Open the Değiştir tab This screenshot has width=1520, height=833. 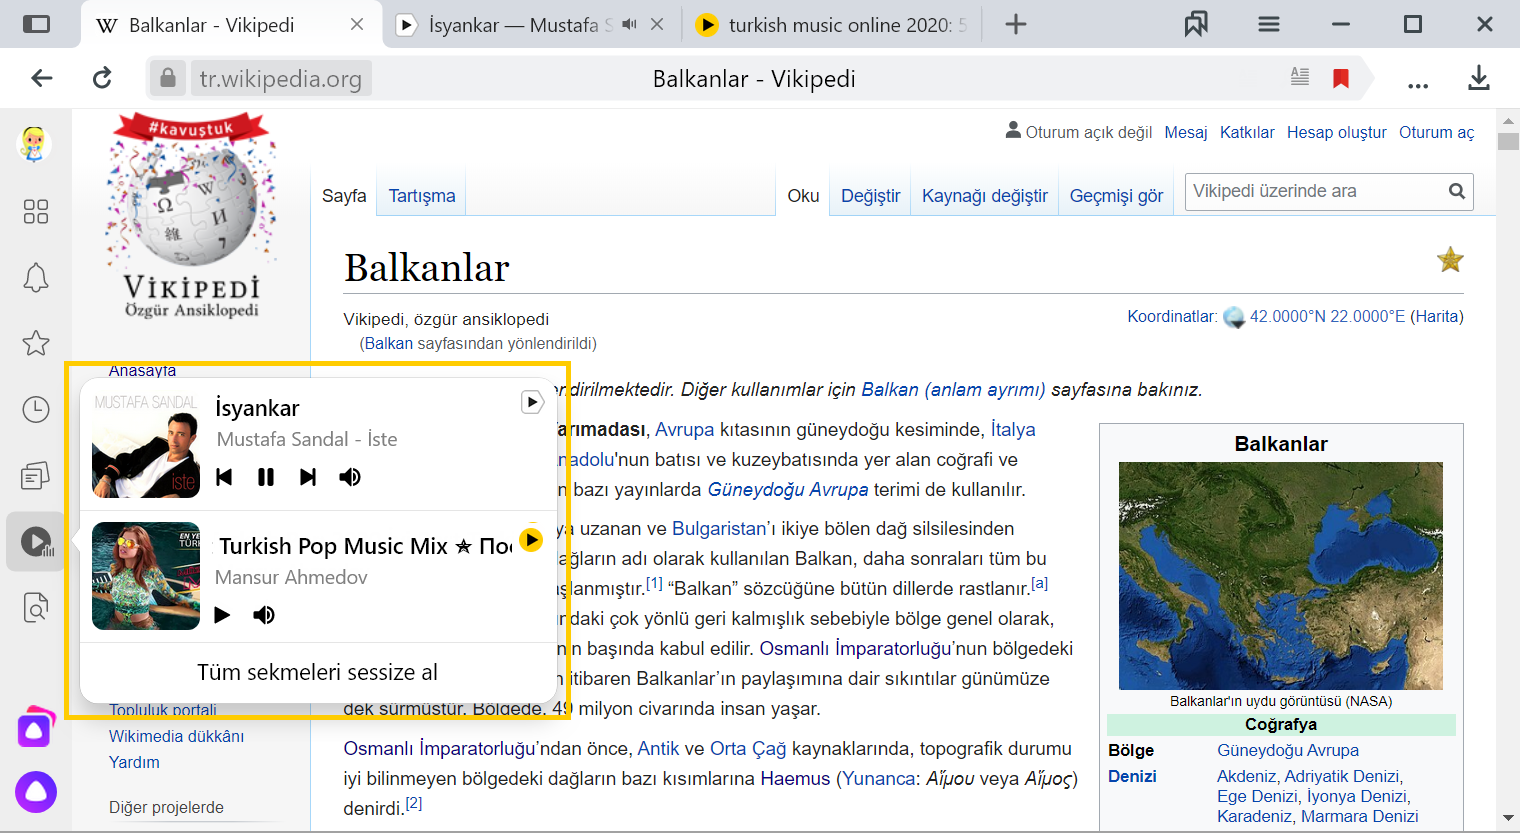[x=870, y=196]
